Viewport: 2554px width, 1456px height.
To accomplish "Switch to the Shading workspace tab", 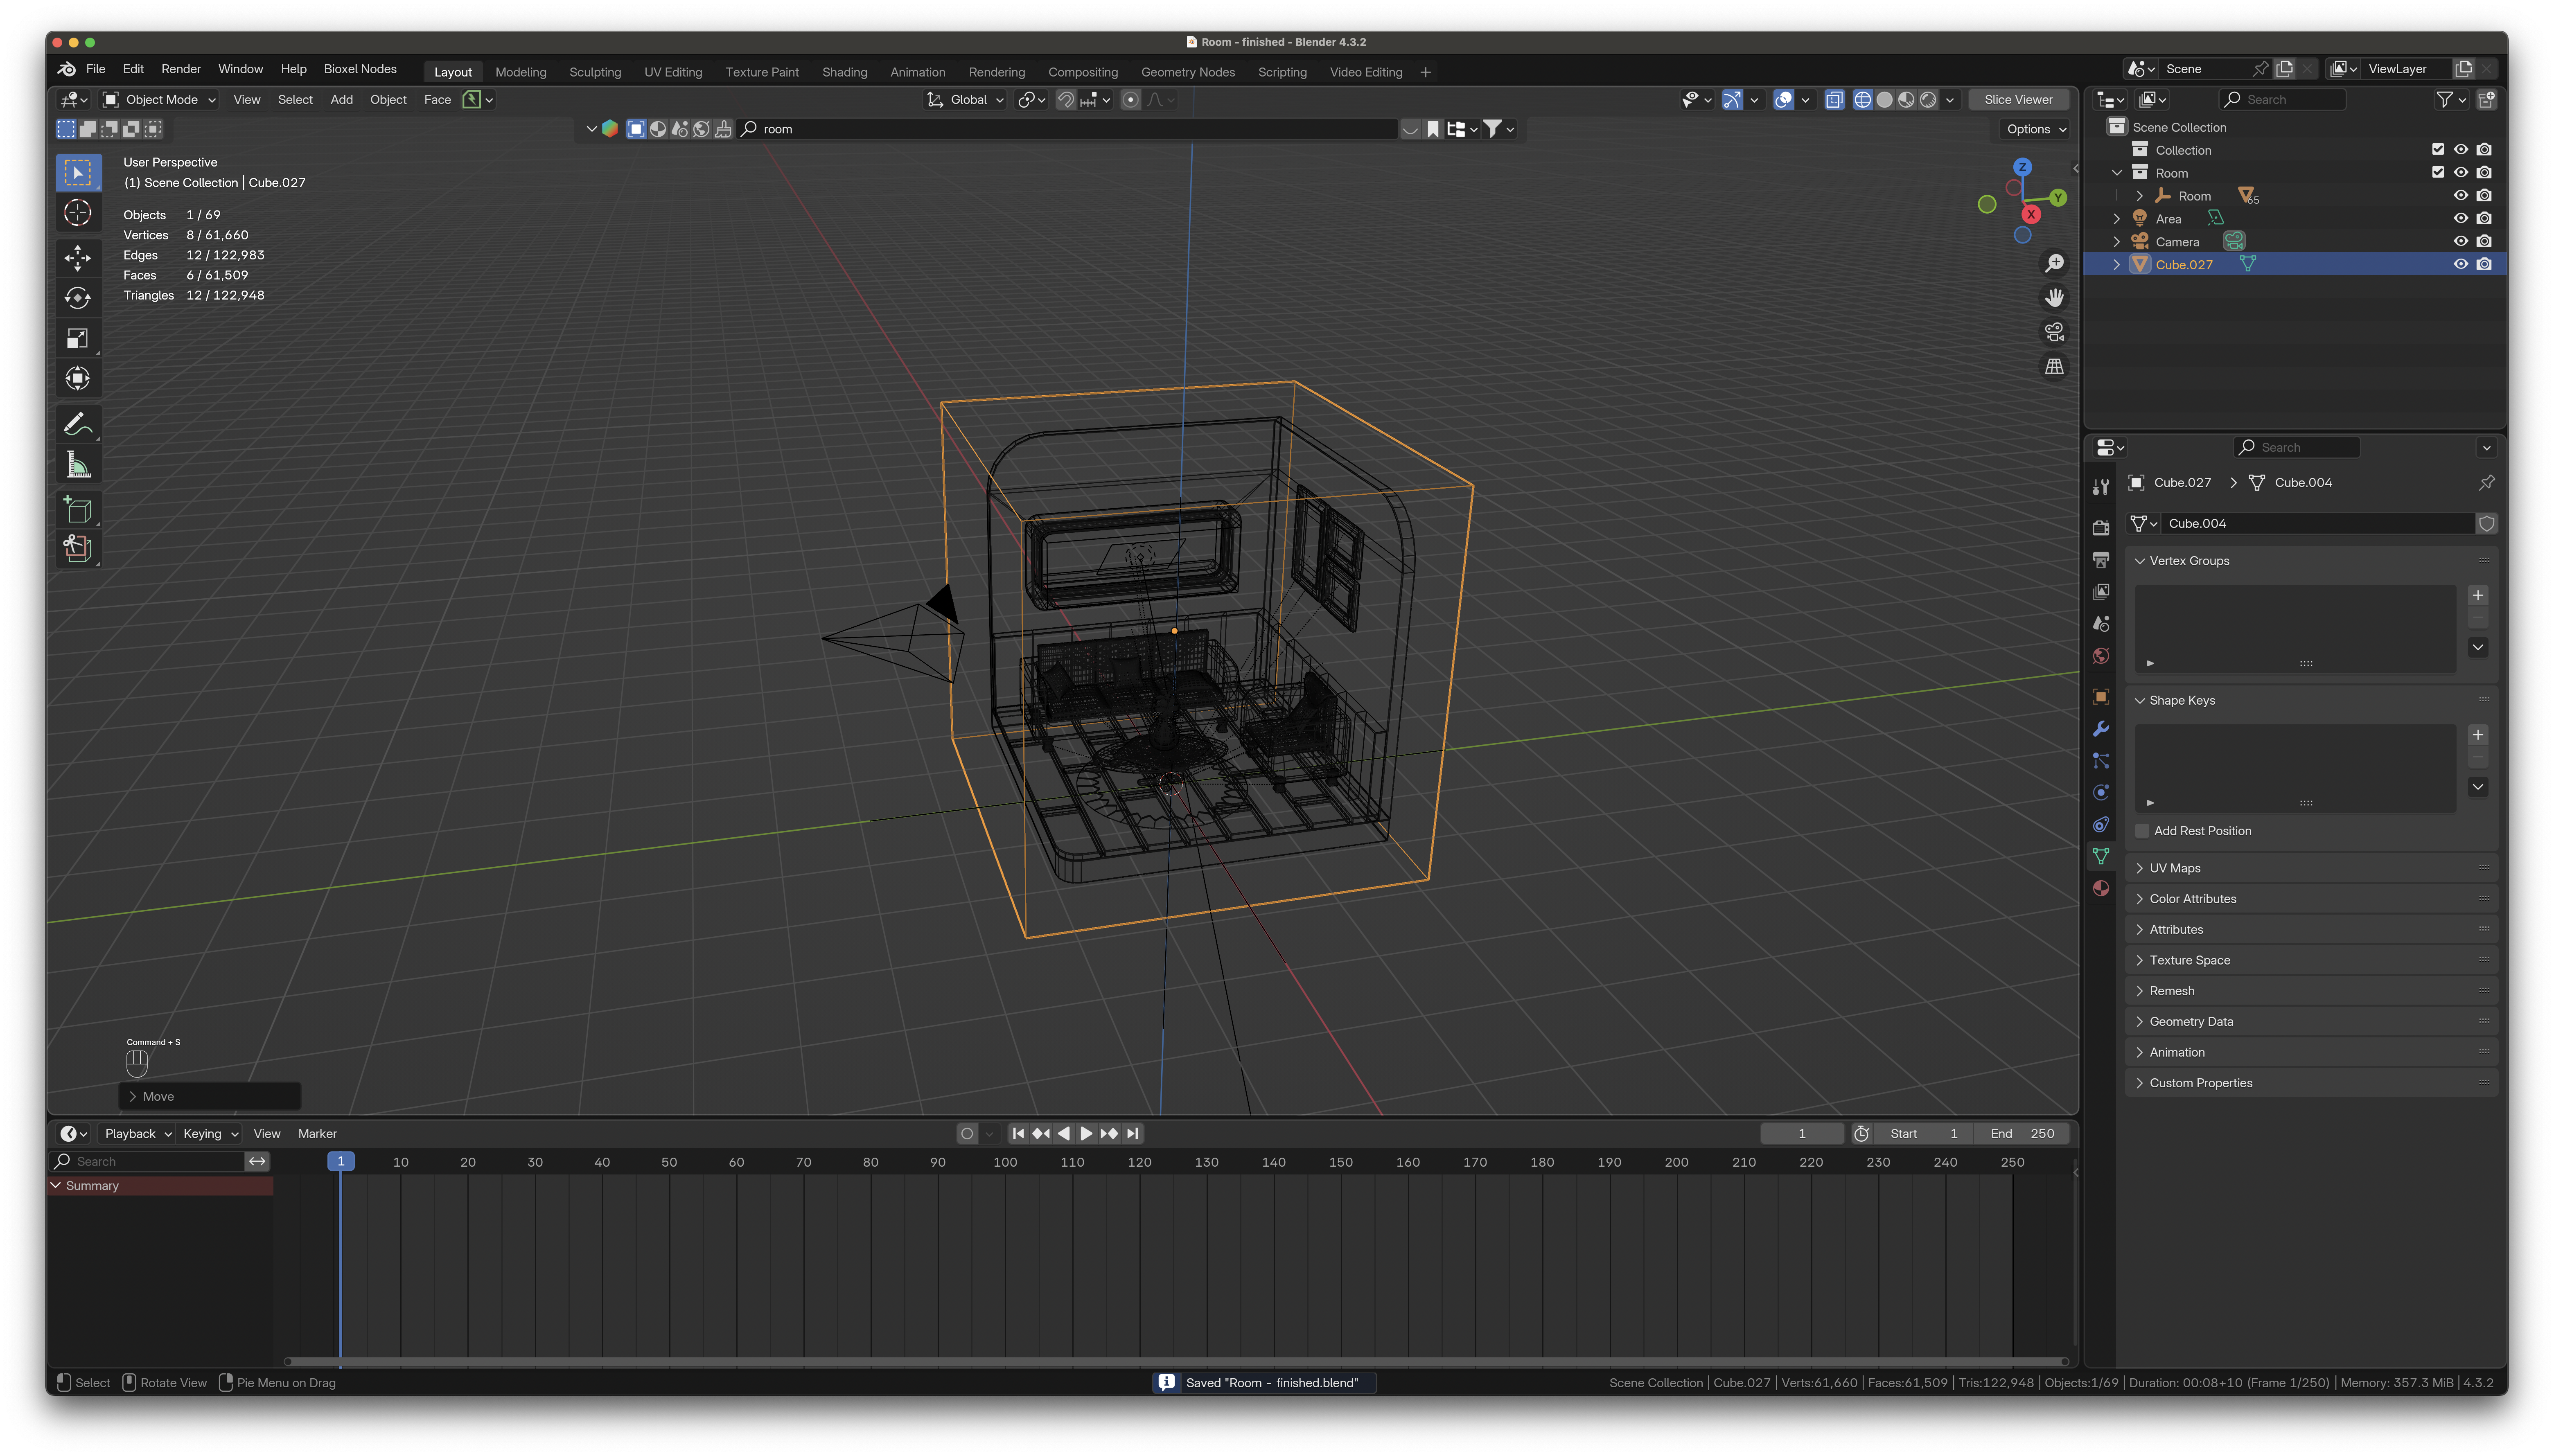I will [x=845, y=72].
